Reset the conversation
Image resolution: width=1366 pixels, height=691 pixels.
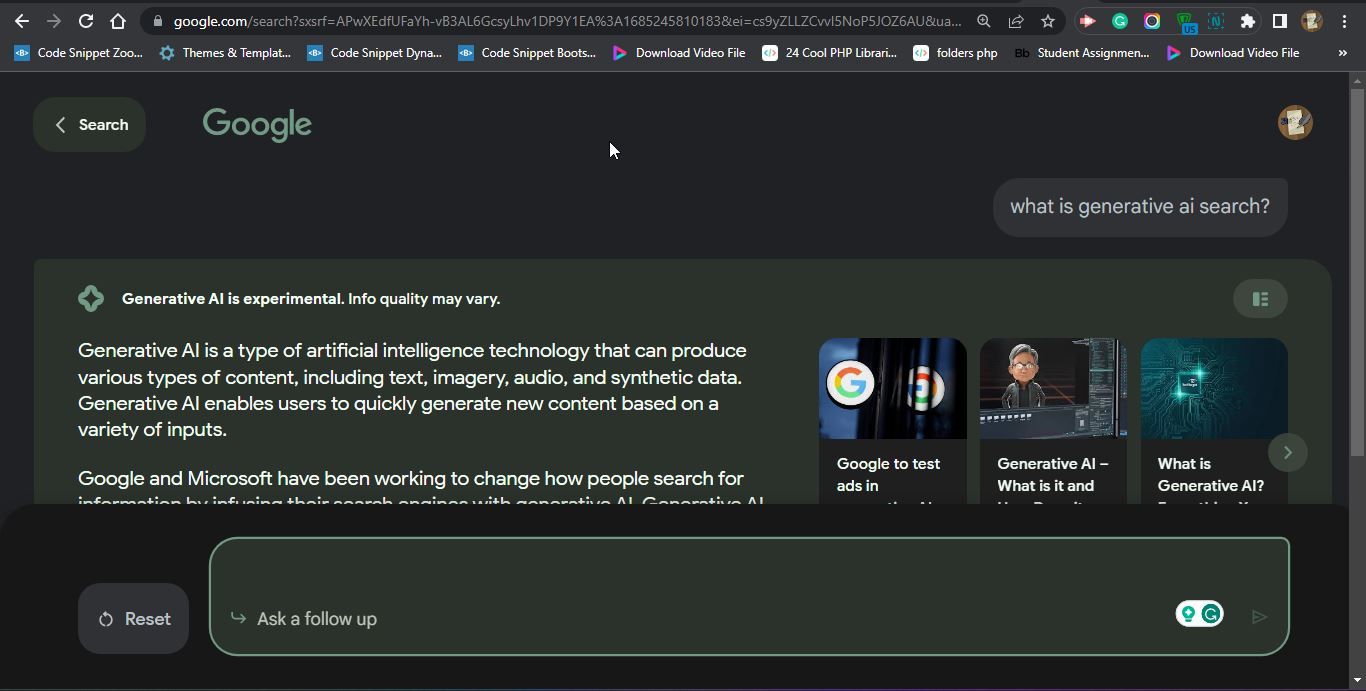tap(134, 619)
